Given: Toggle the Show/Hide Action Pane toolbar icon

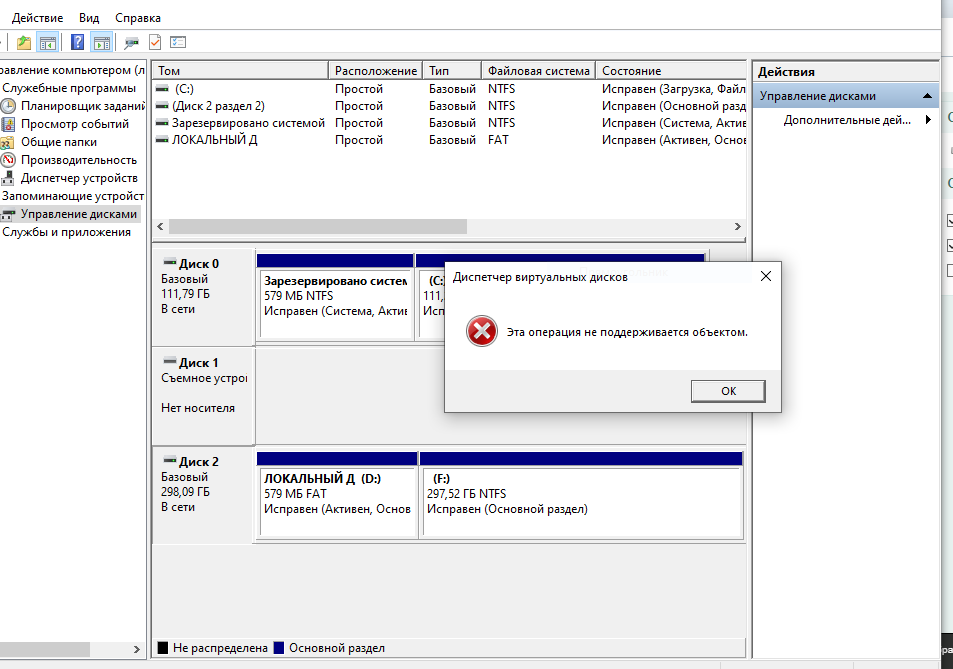Looking at the screenshot, I should [101, 43].
